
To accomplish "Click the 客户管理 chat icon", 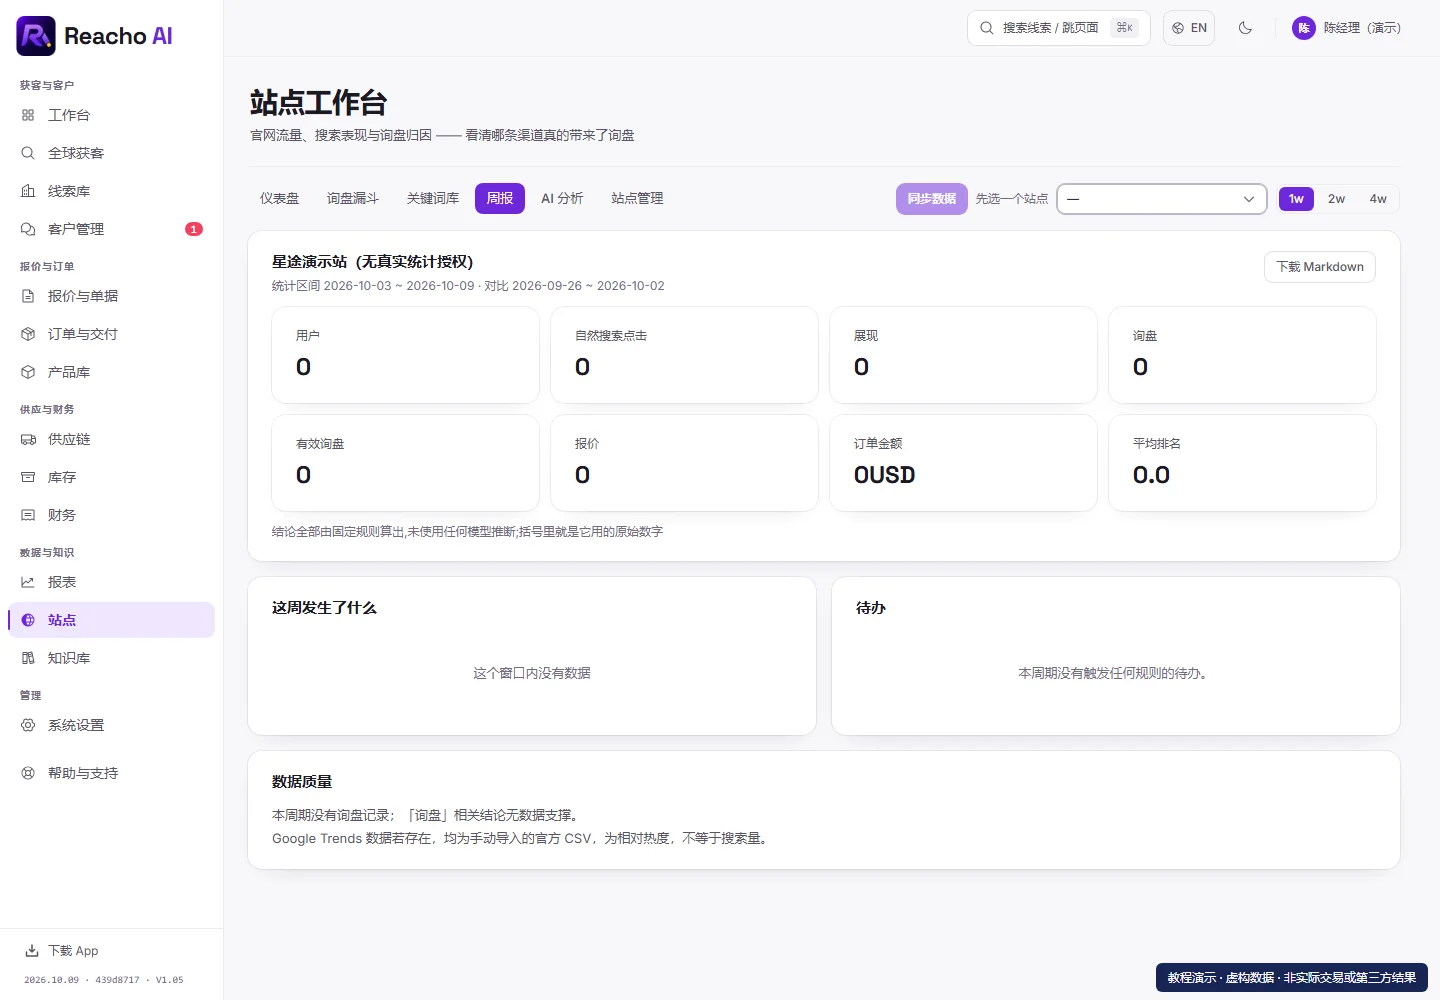I will (28, 229).
